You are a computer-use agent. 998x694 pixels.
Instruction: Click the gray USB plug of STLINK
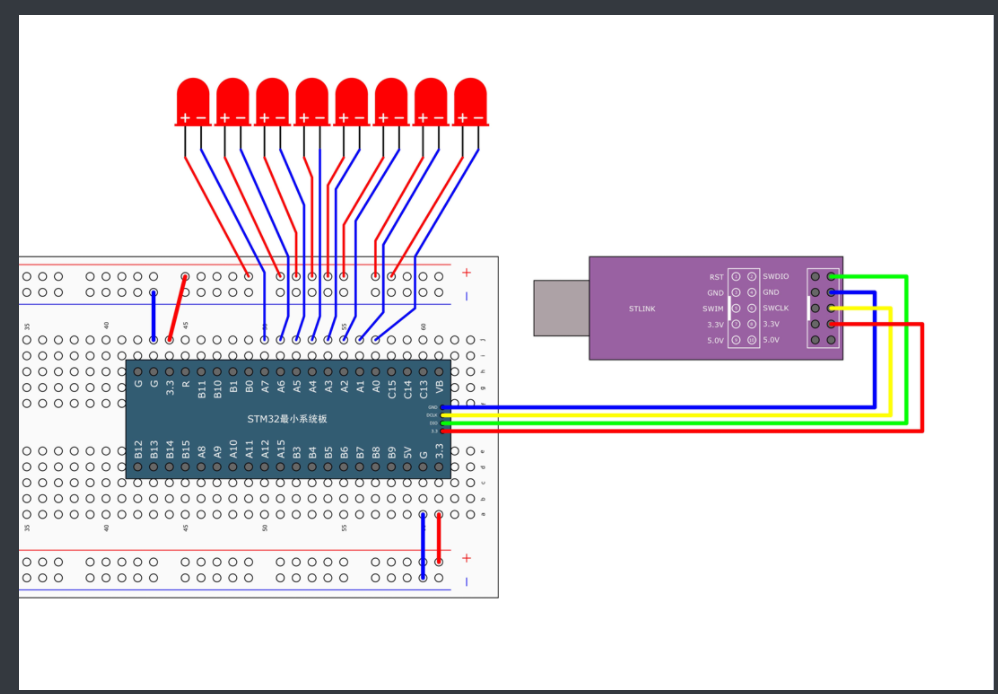point(561,308)
